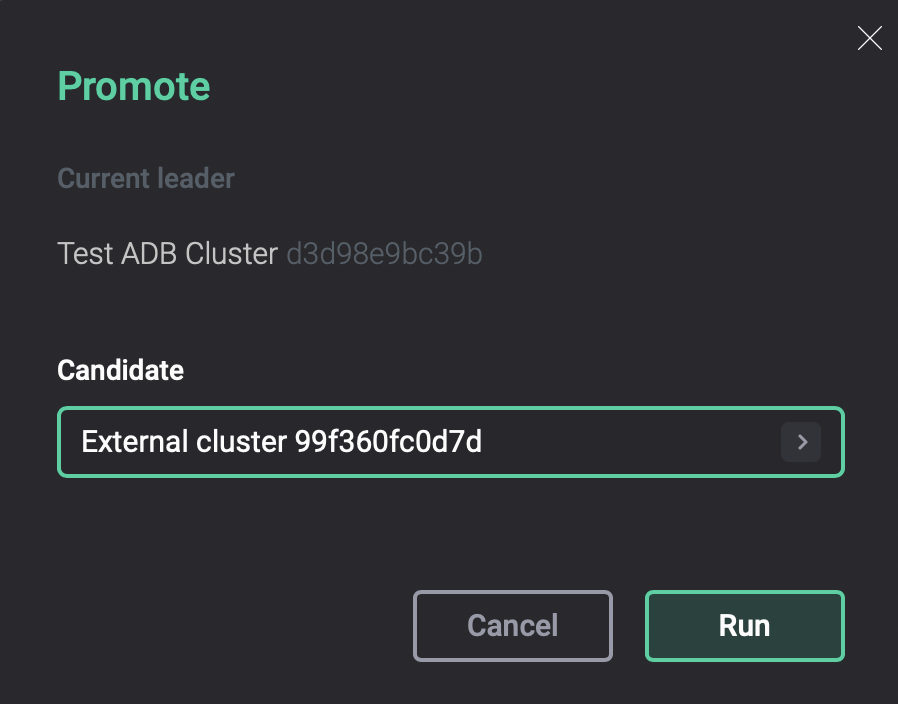Click the External cluster 99f360fc0d7d value
Screen dimensions: 898x704
282,442
